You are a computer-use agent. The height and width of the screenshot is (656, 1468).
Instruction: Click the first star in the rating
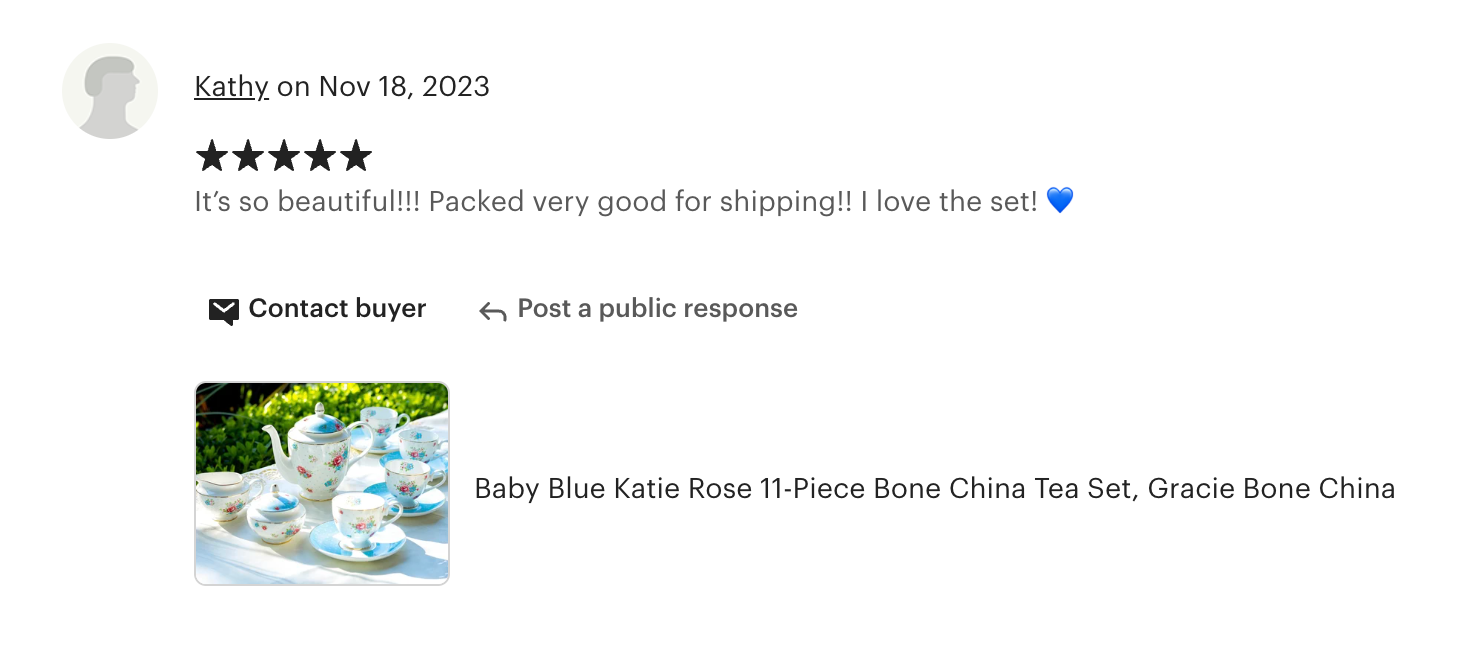212,156
